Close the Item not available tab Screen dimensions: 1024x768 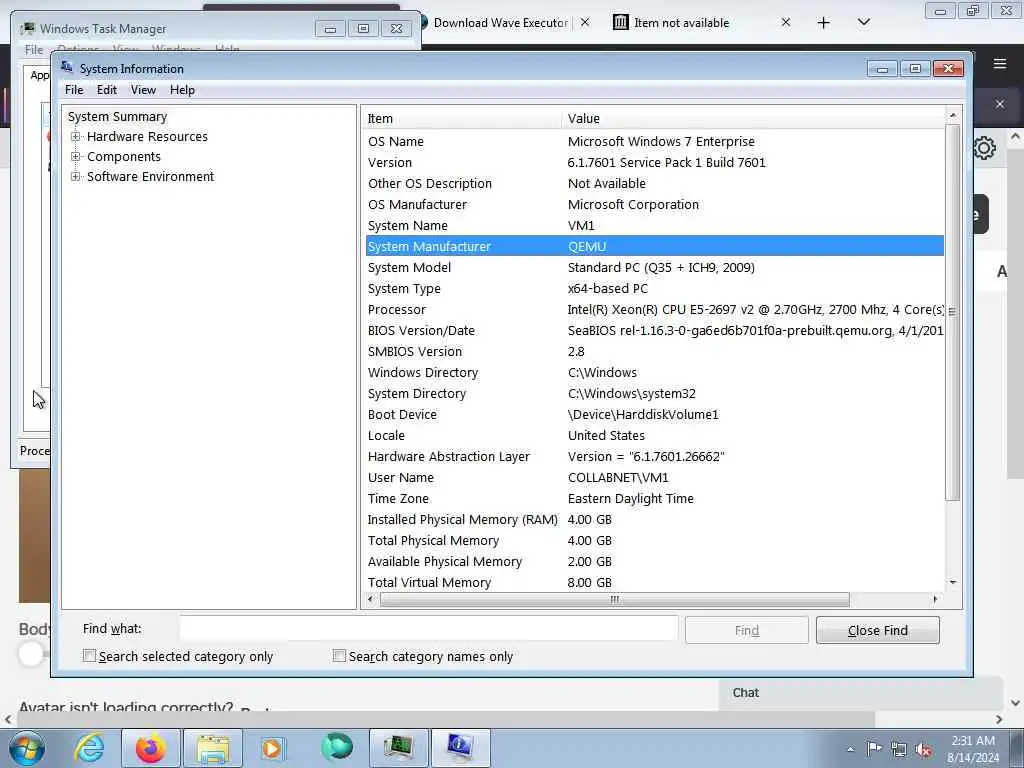(786, 22)
